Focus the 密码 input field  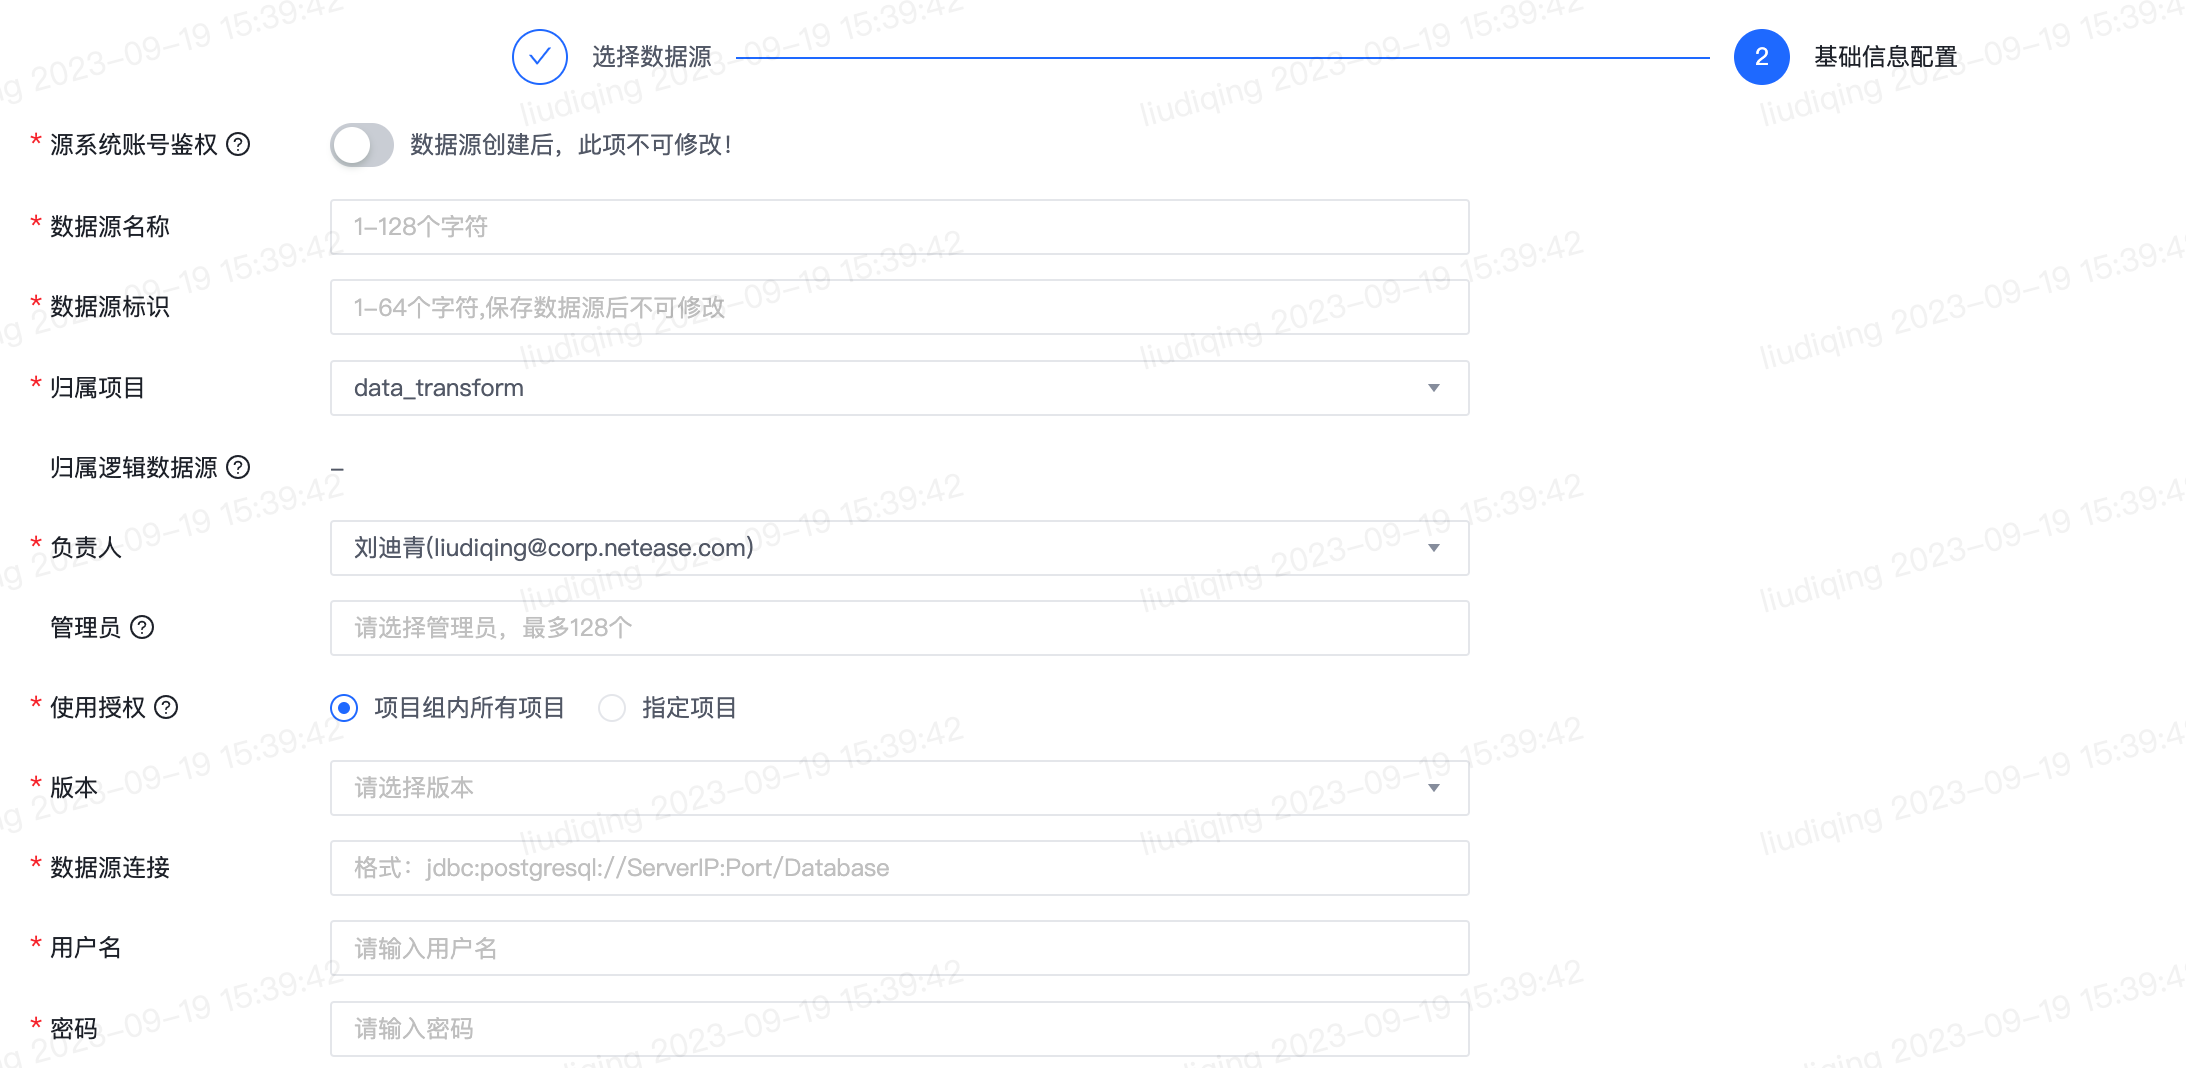(900, 1029)
